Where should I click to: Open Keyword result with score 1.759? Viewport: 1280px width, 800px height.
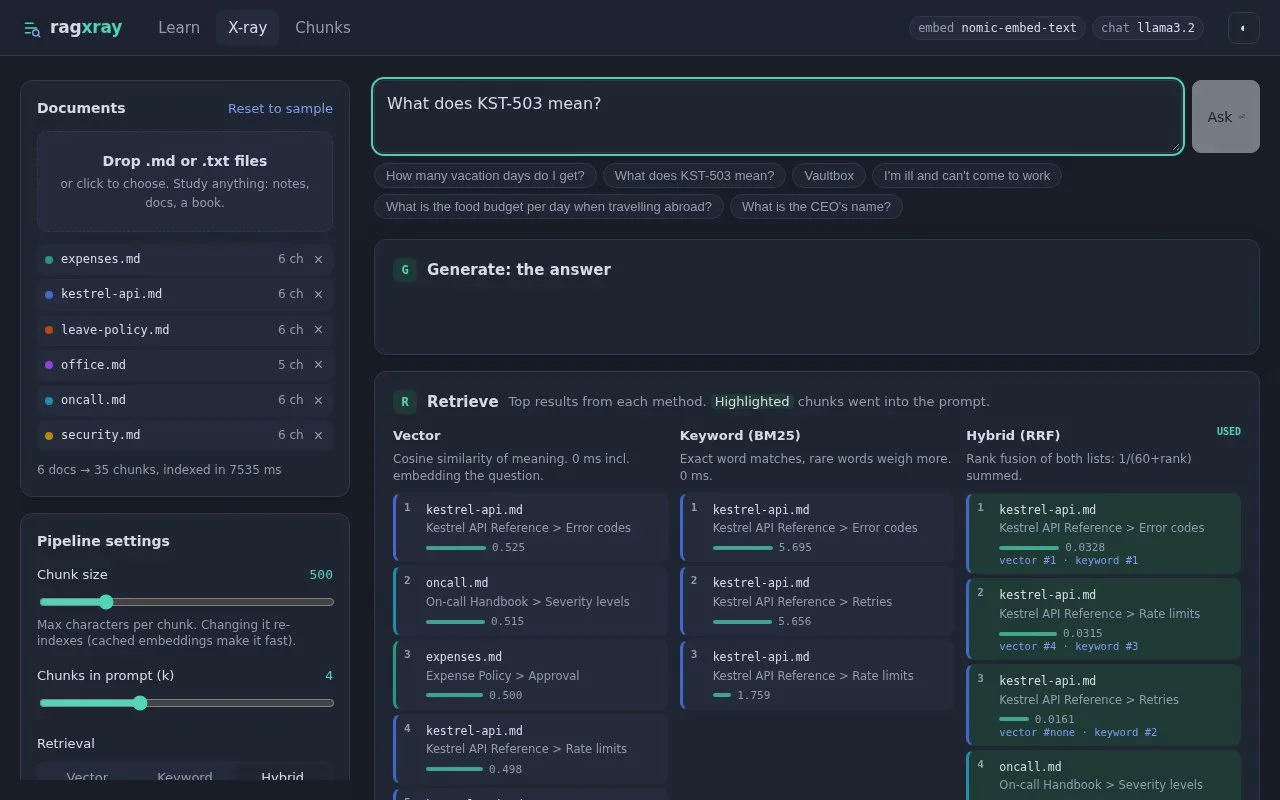(x=817, y=675)
